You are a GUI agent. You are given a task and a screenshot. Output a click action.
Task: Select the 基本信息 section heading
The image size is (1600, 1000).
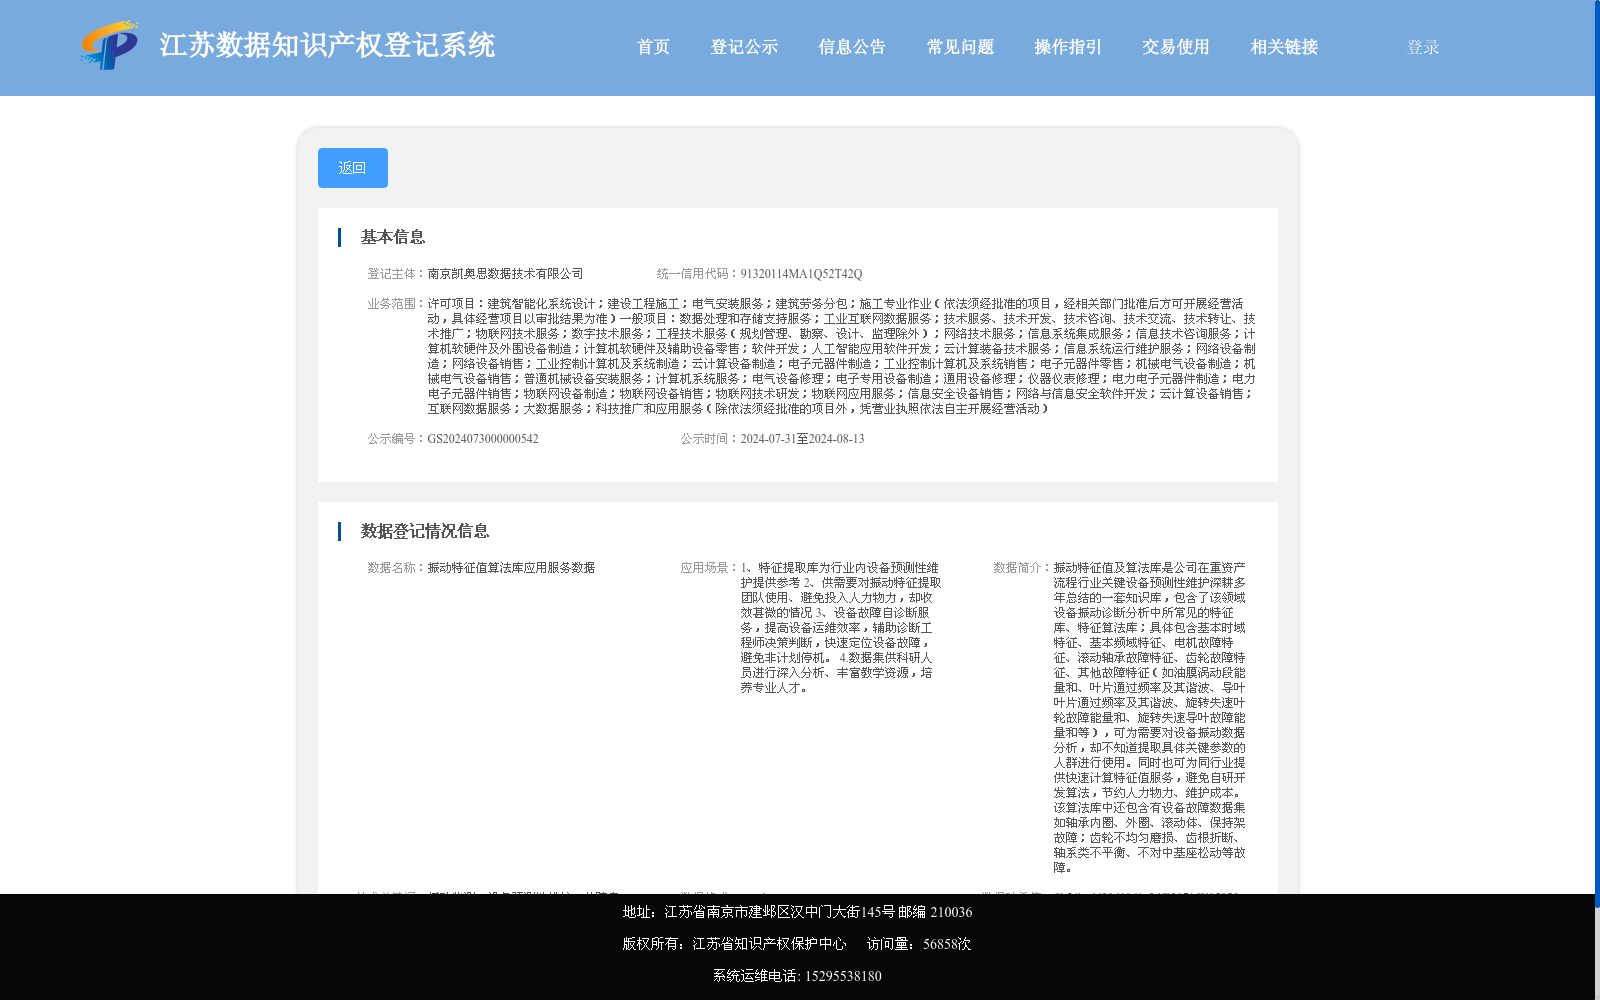[393, 237]
